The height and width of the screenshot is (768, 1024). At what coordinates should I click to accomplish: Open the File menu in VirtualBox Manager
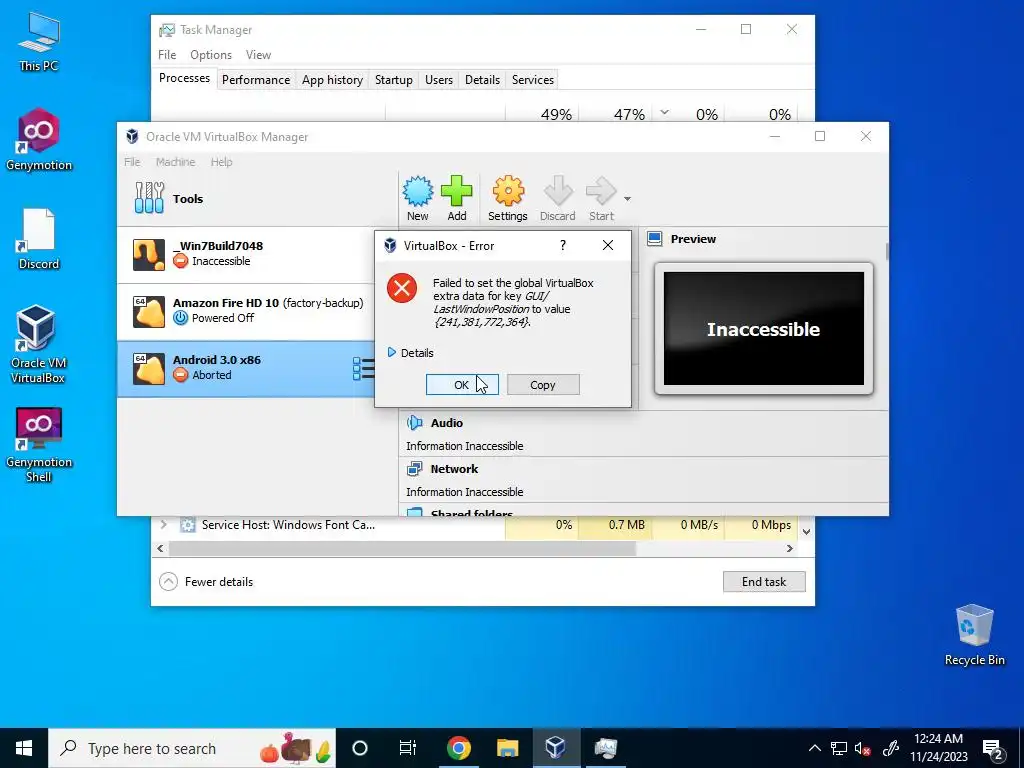tap(132, 162)
